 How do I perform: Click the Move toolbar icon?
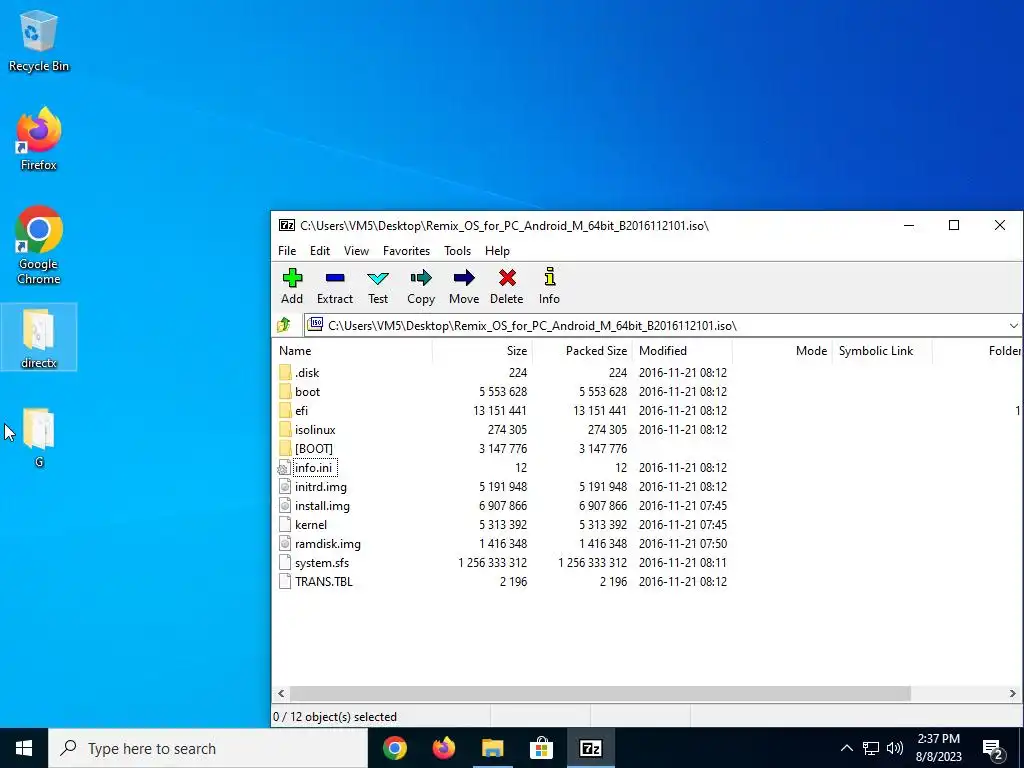point(464,286)
